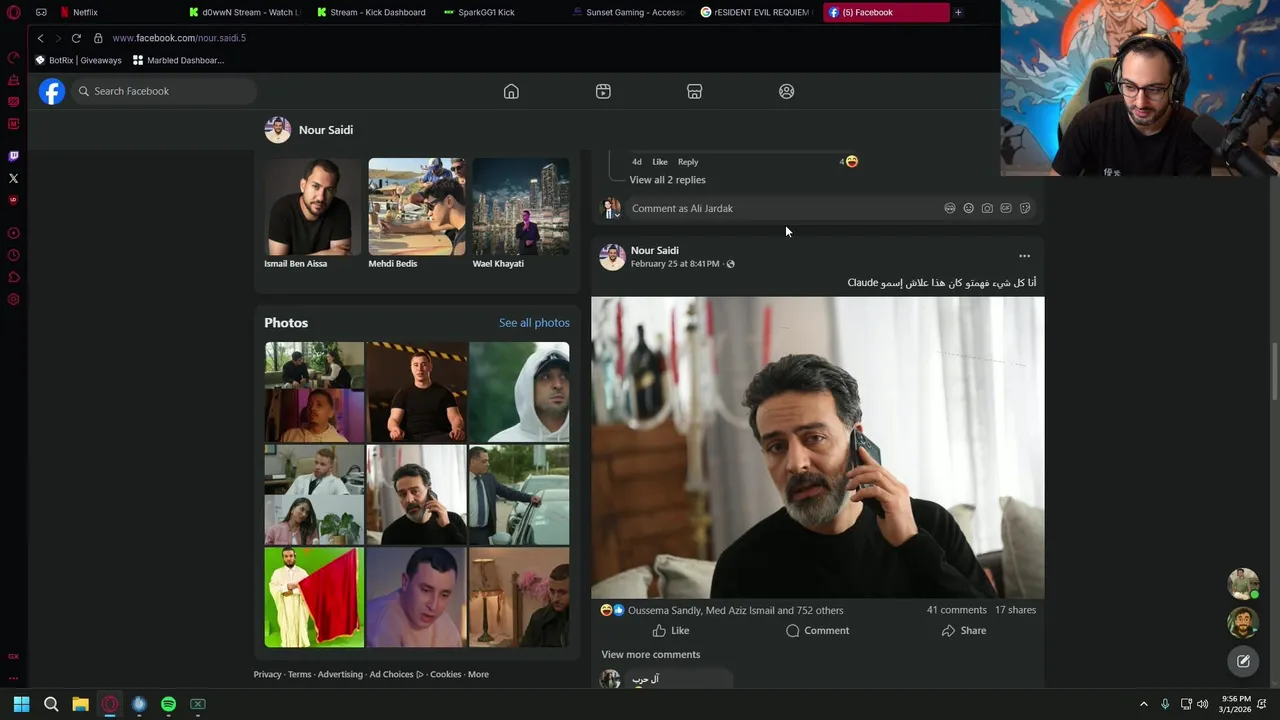
Task: Click the public globe audience icon on post
Action: click(x=730, y=264)
